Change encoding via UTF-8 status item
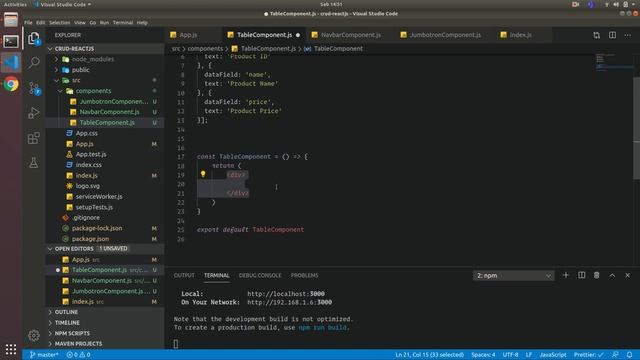Screen dimensions: 640x360 pyautogui.click(x=510, y=355)
